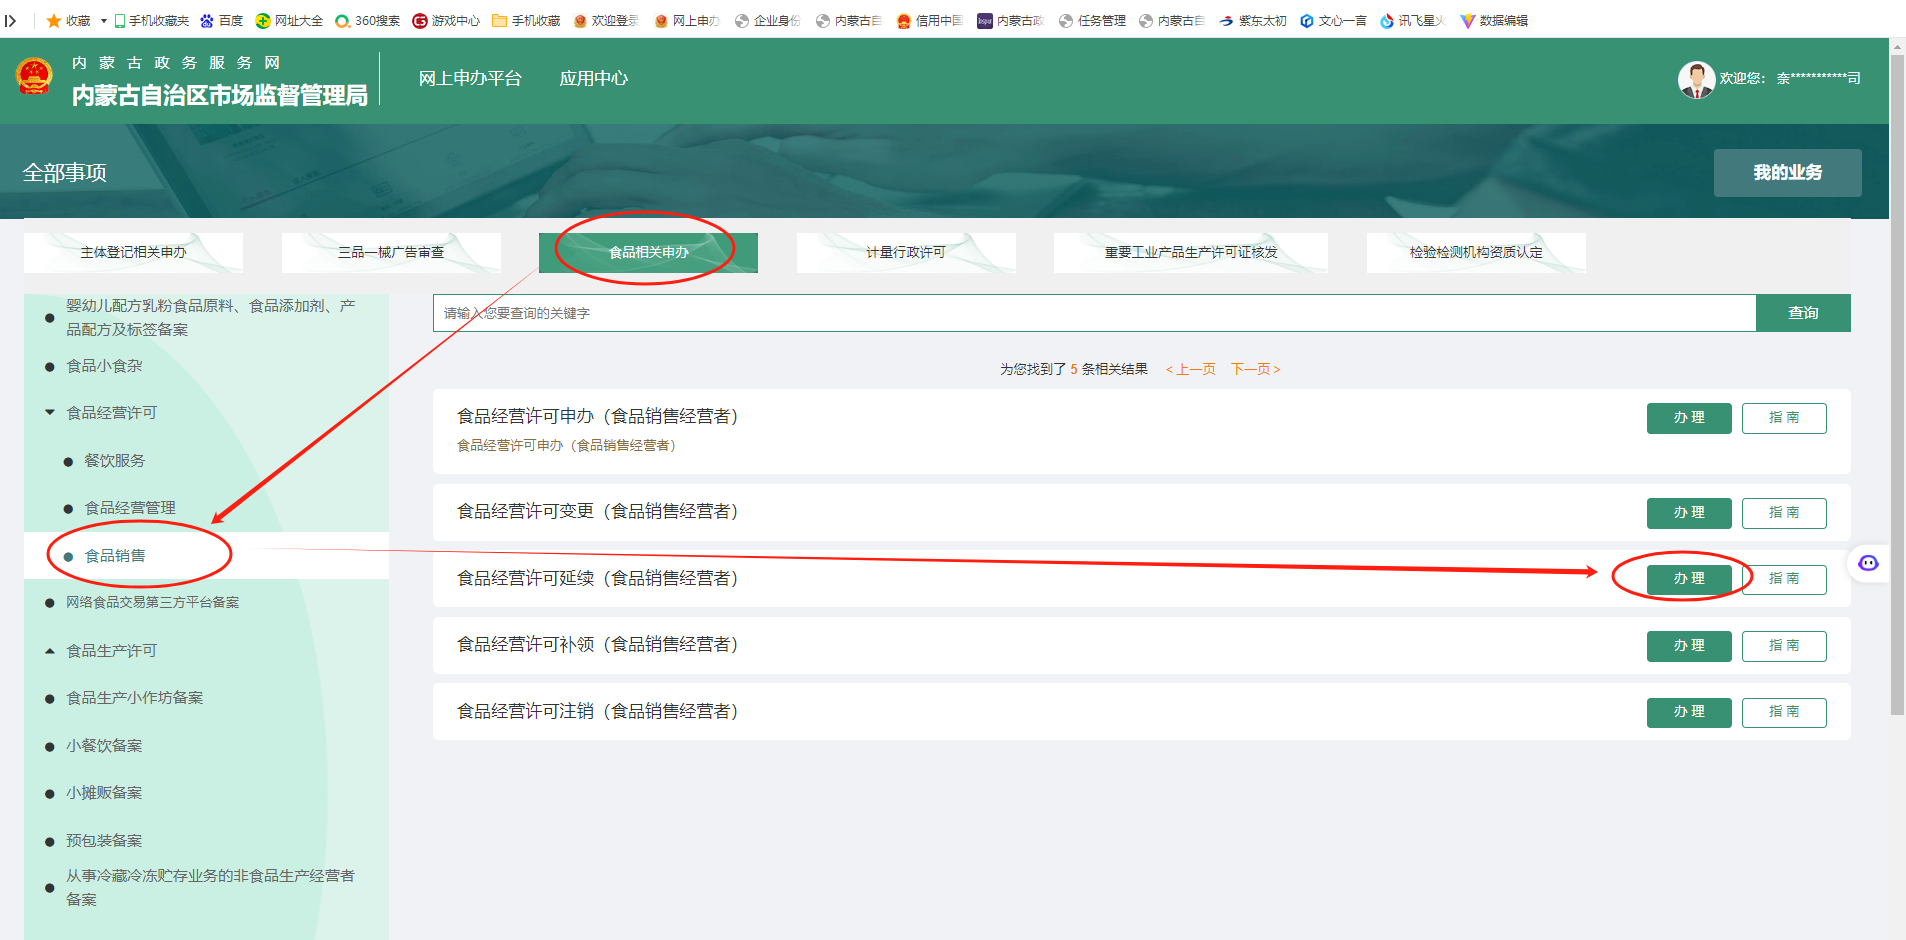Click the 收藏 star favorites icon

54,20
